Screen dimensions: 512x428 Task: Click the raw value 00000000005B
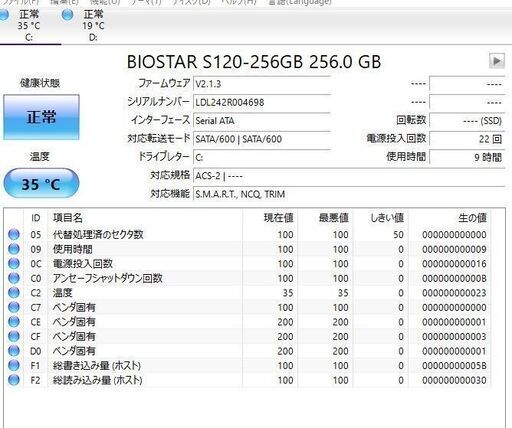[454, 366]
